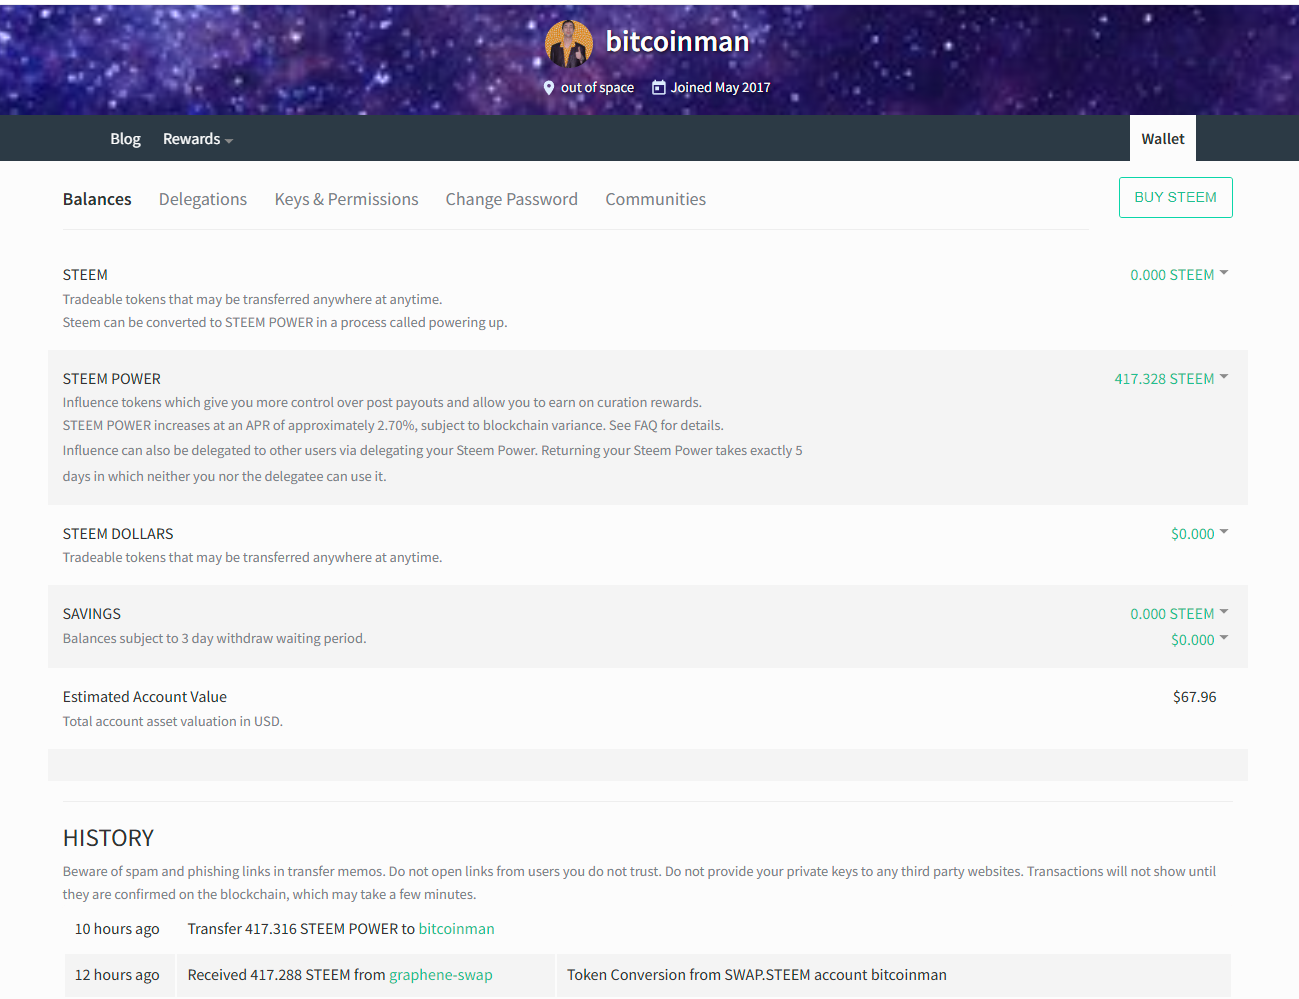Click 'Total account asset valuation in USD.' text

(x=173, y=721)
